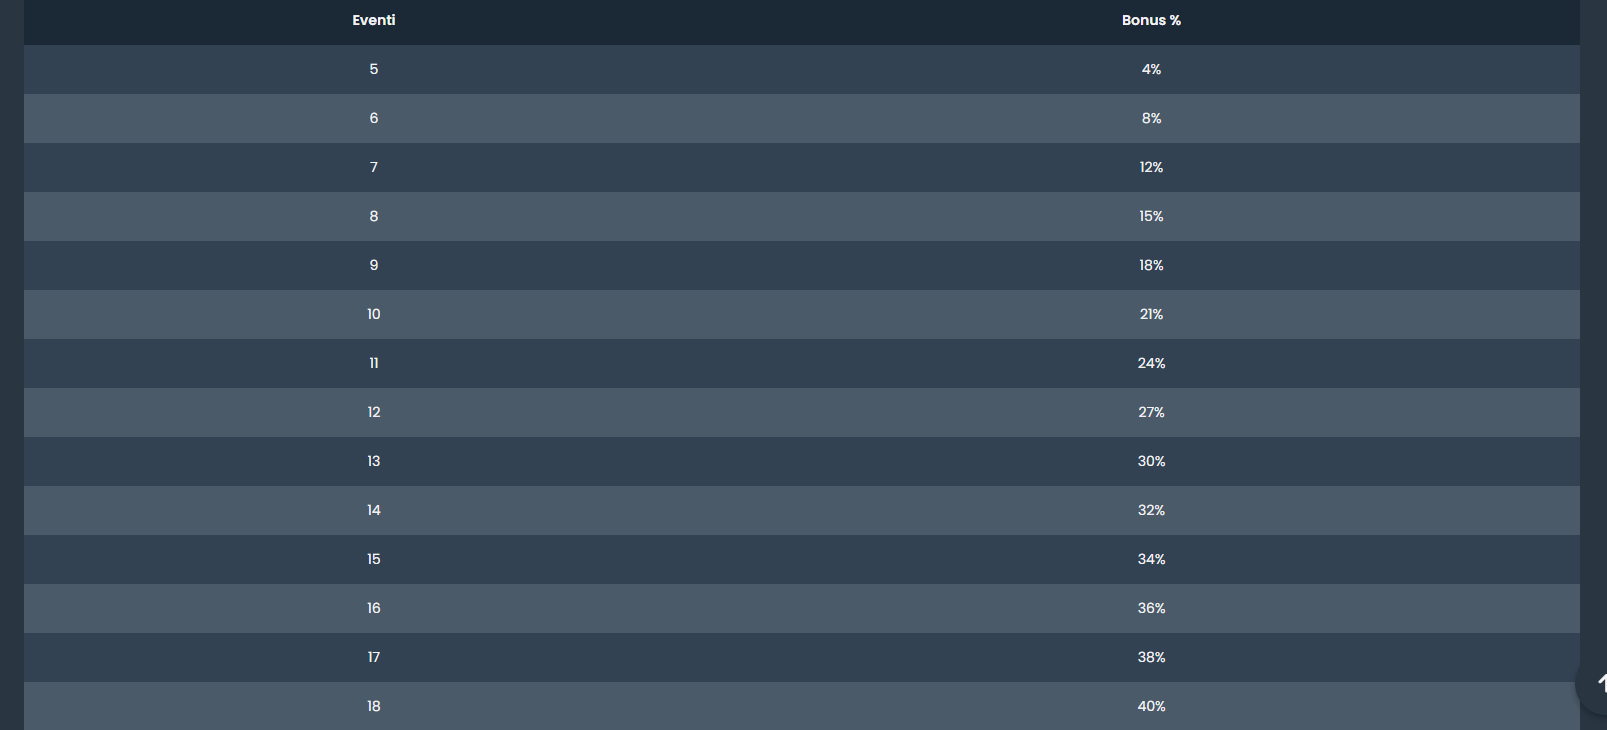The image size is (1607, 730).
Task: Select the 16 events row
Action: pyautogui.click(x=802, y=608)
